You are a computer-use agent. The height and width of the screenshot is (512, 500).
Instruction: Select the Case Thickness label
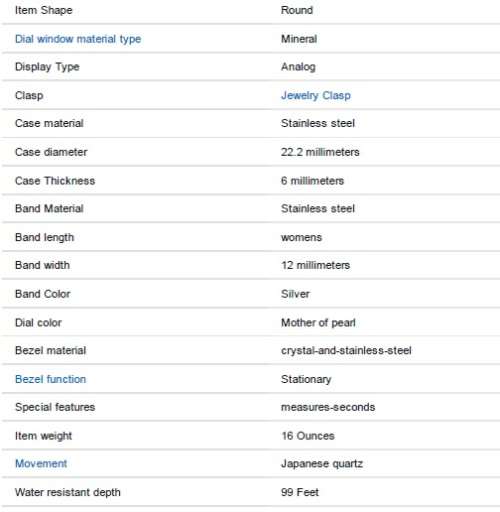tap(55, 181)
